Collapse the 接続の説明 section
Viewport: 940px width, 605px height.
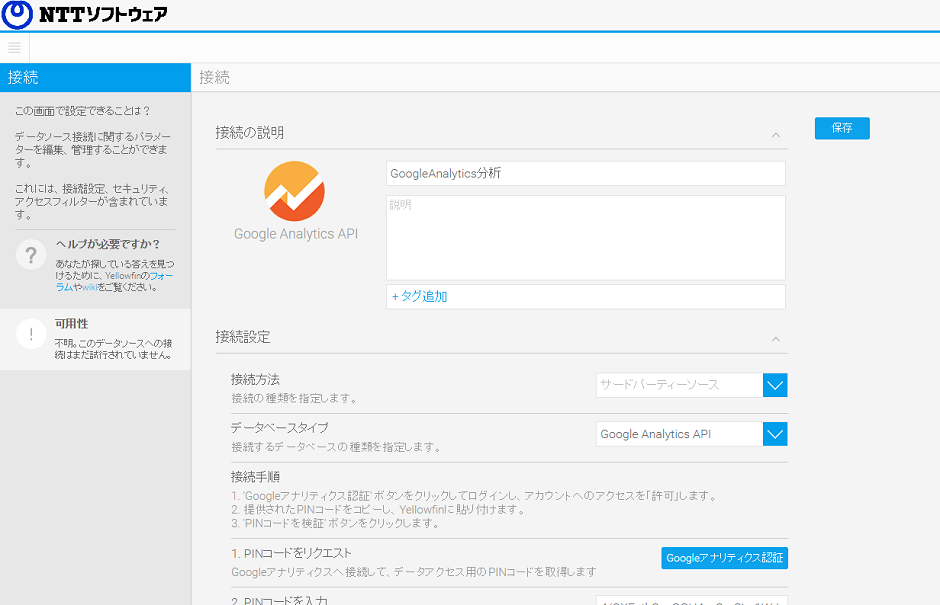[776, 134]
